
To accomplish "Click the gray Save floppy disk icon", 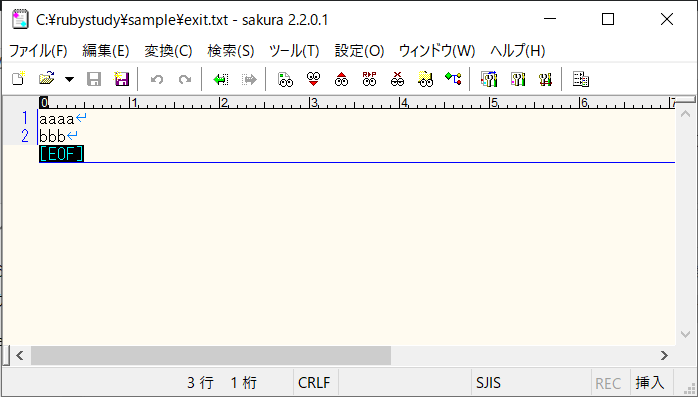I will 94,79.
